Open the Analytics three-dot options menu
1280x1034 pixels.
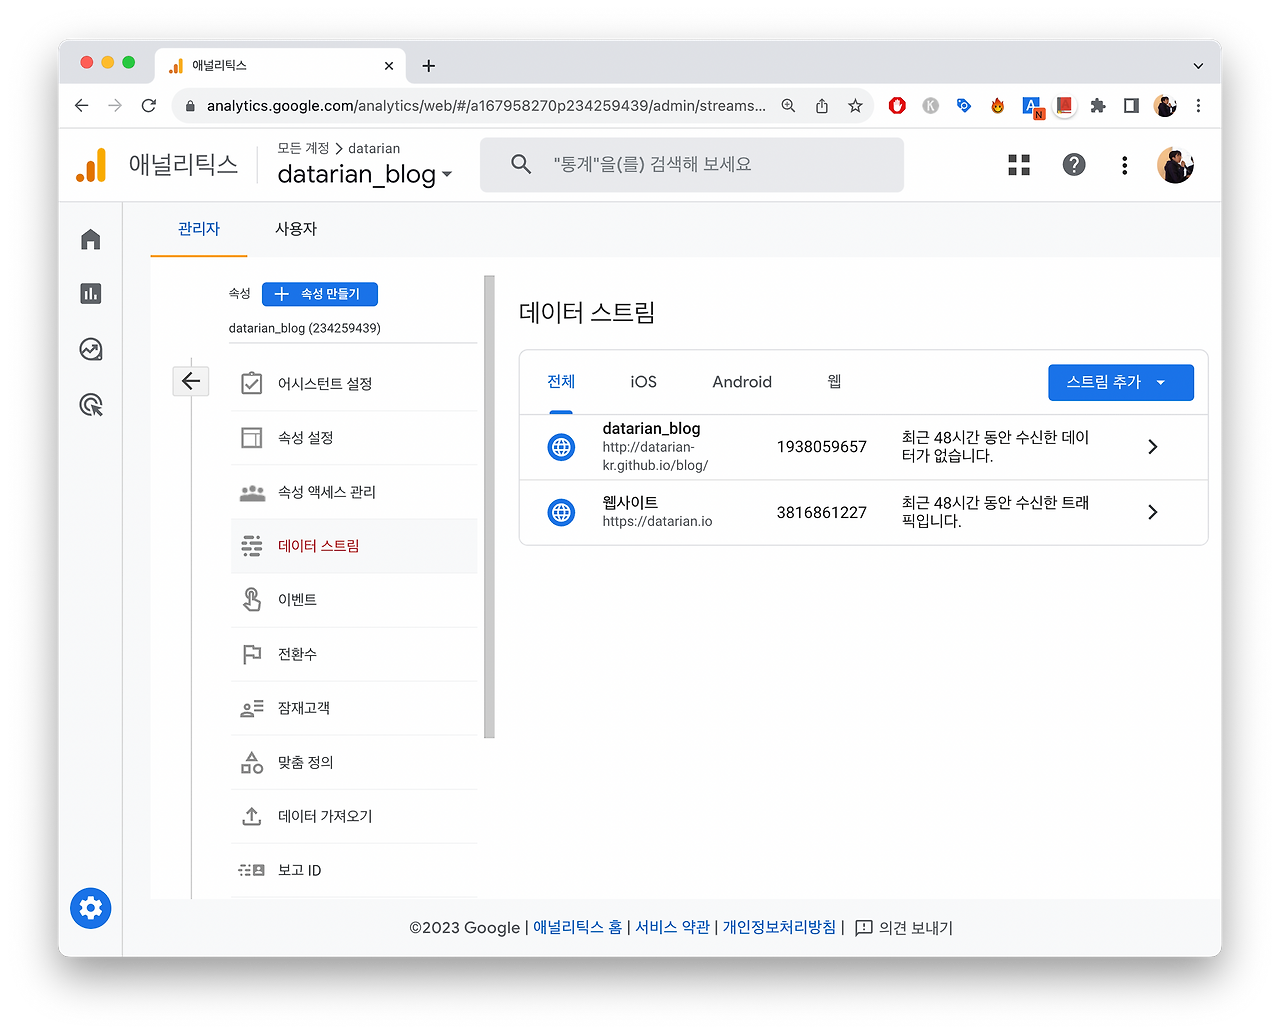(x=1125, y=165)
